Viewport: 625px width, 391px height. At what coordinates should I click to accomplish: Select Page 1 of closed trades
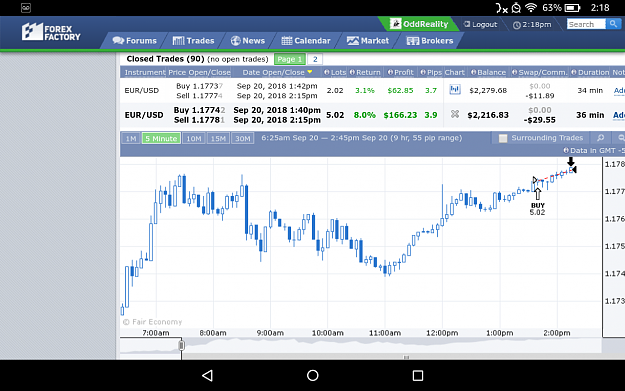(x=290, y=59)
